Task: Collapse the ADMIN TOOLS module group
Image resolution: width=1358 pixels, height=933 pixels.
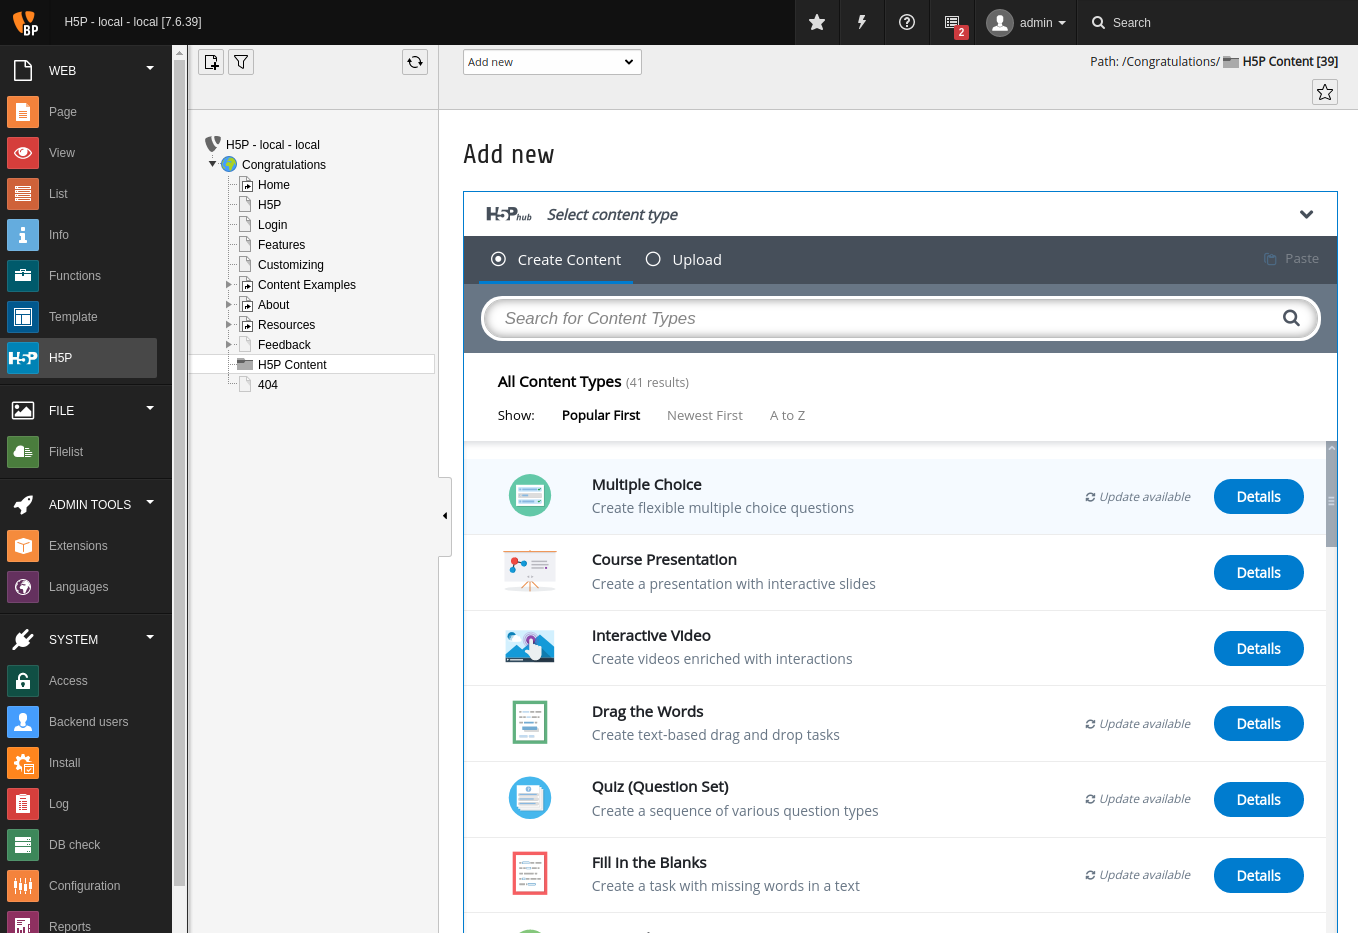Action: tap(150, 502)
